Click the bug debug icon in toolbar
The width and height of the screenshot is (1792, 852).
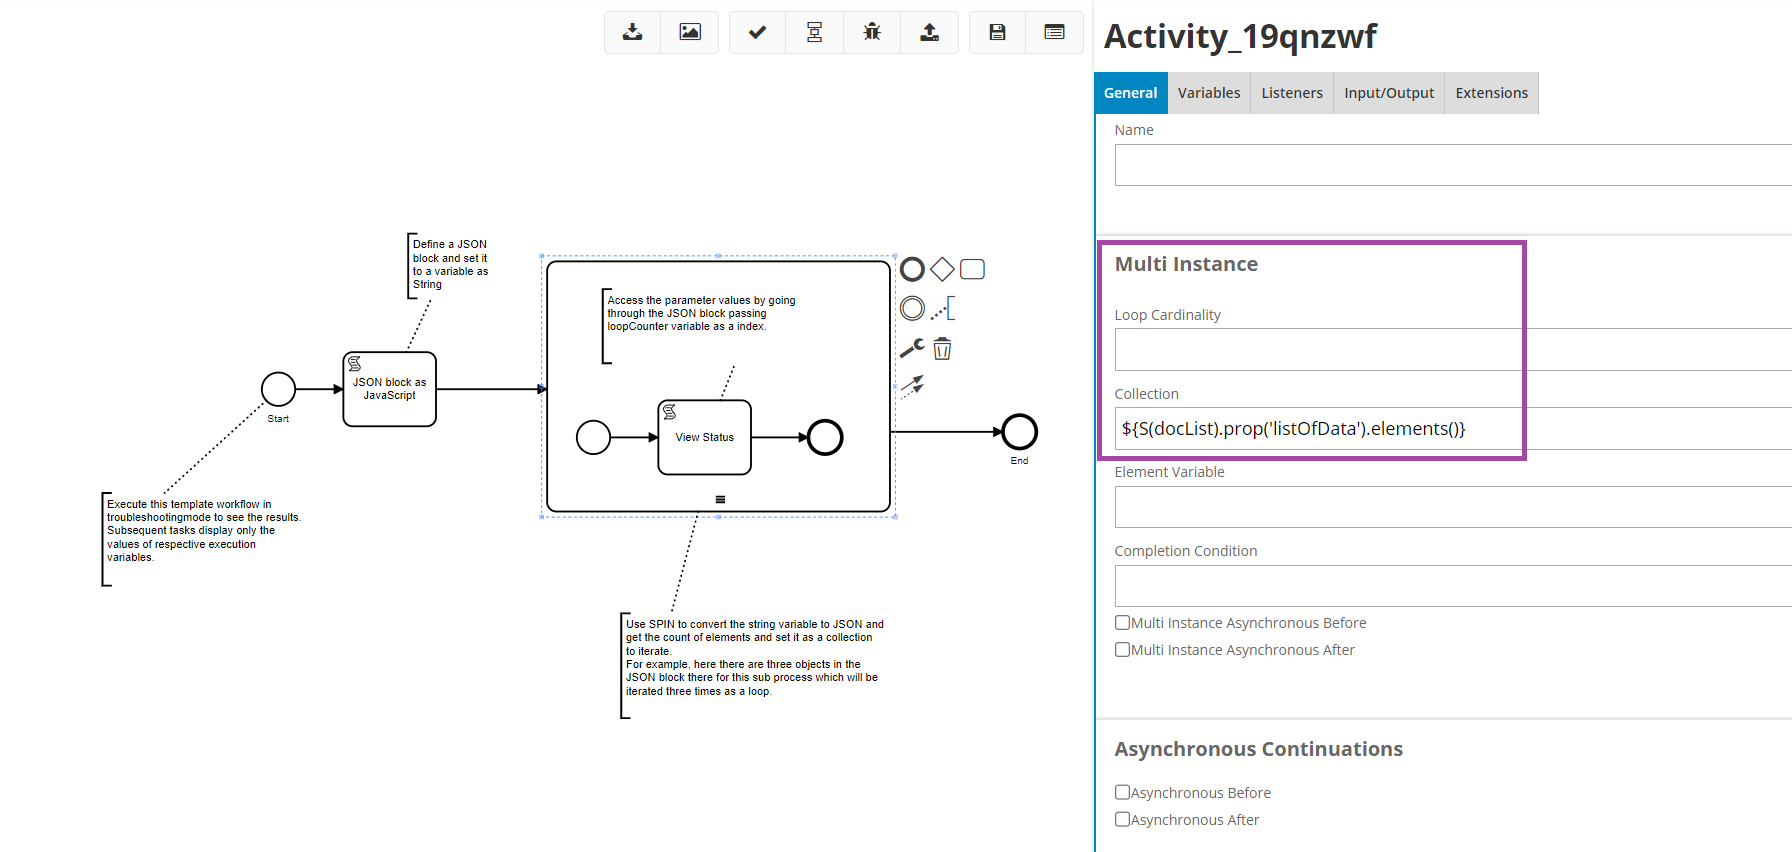[x=872, y=32]
